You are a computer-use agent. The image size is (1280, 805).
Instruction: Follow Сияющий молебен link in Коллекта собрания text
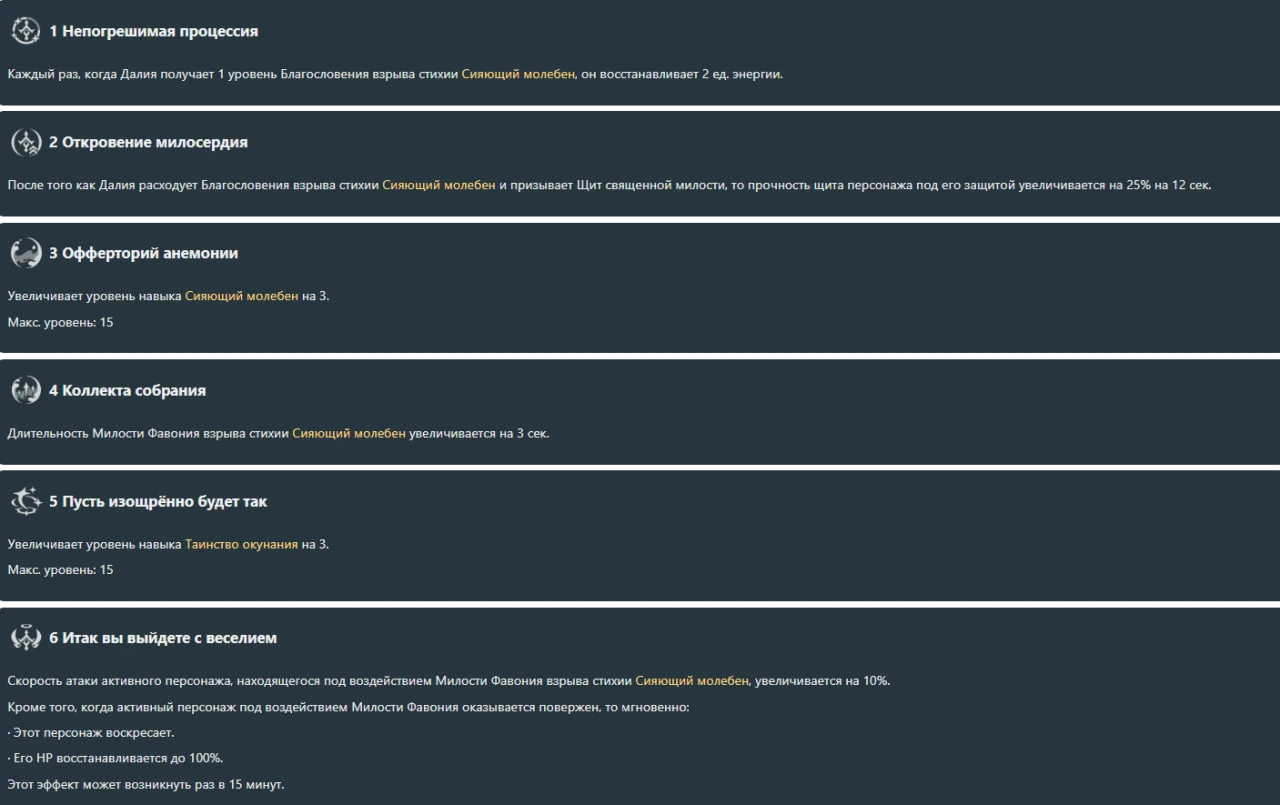pyautogui.click(x=349, y=433)
